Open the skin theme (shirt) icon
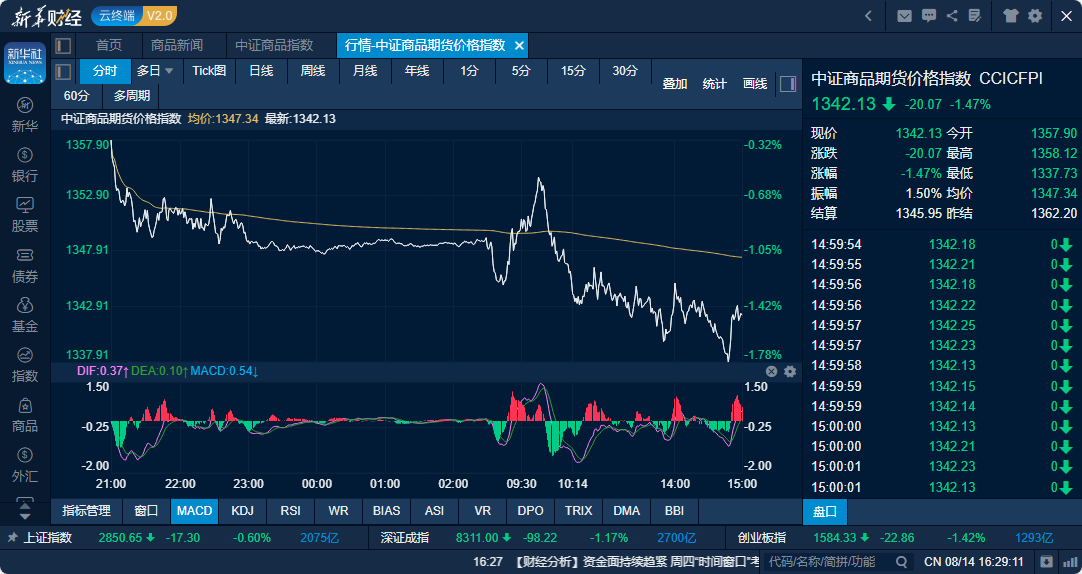The width and height of the screenshot is (1082, 574). click(x=1010, y=15)
